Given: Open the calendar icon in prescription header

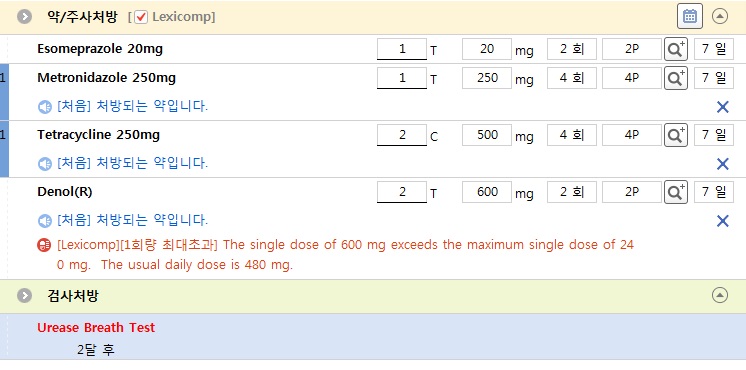Looking at the screenshot, I should (689, 16).
